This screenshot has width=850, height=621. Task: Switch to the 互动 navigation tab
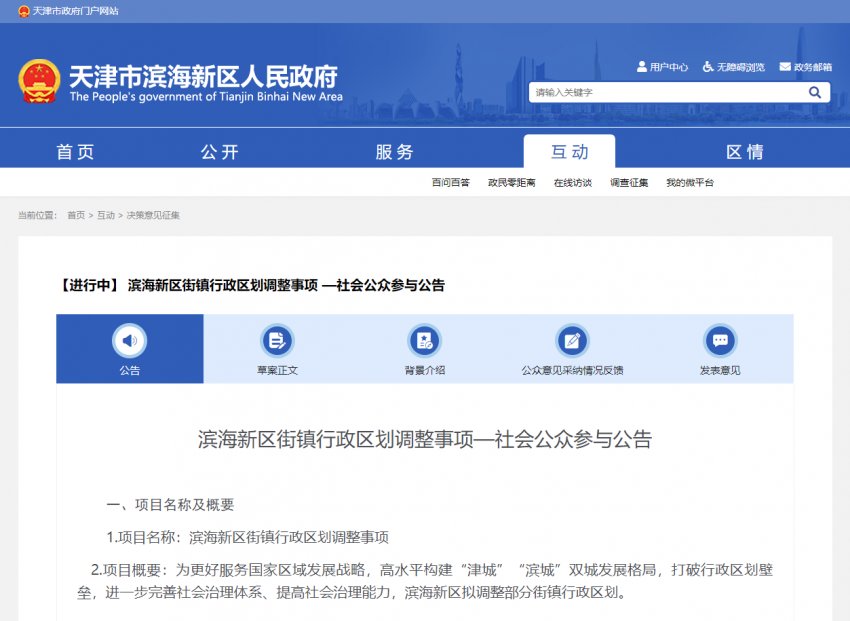(568, 151)
